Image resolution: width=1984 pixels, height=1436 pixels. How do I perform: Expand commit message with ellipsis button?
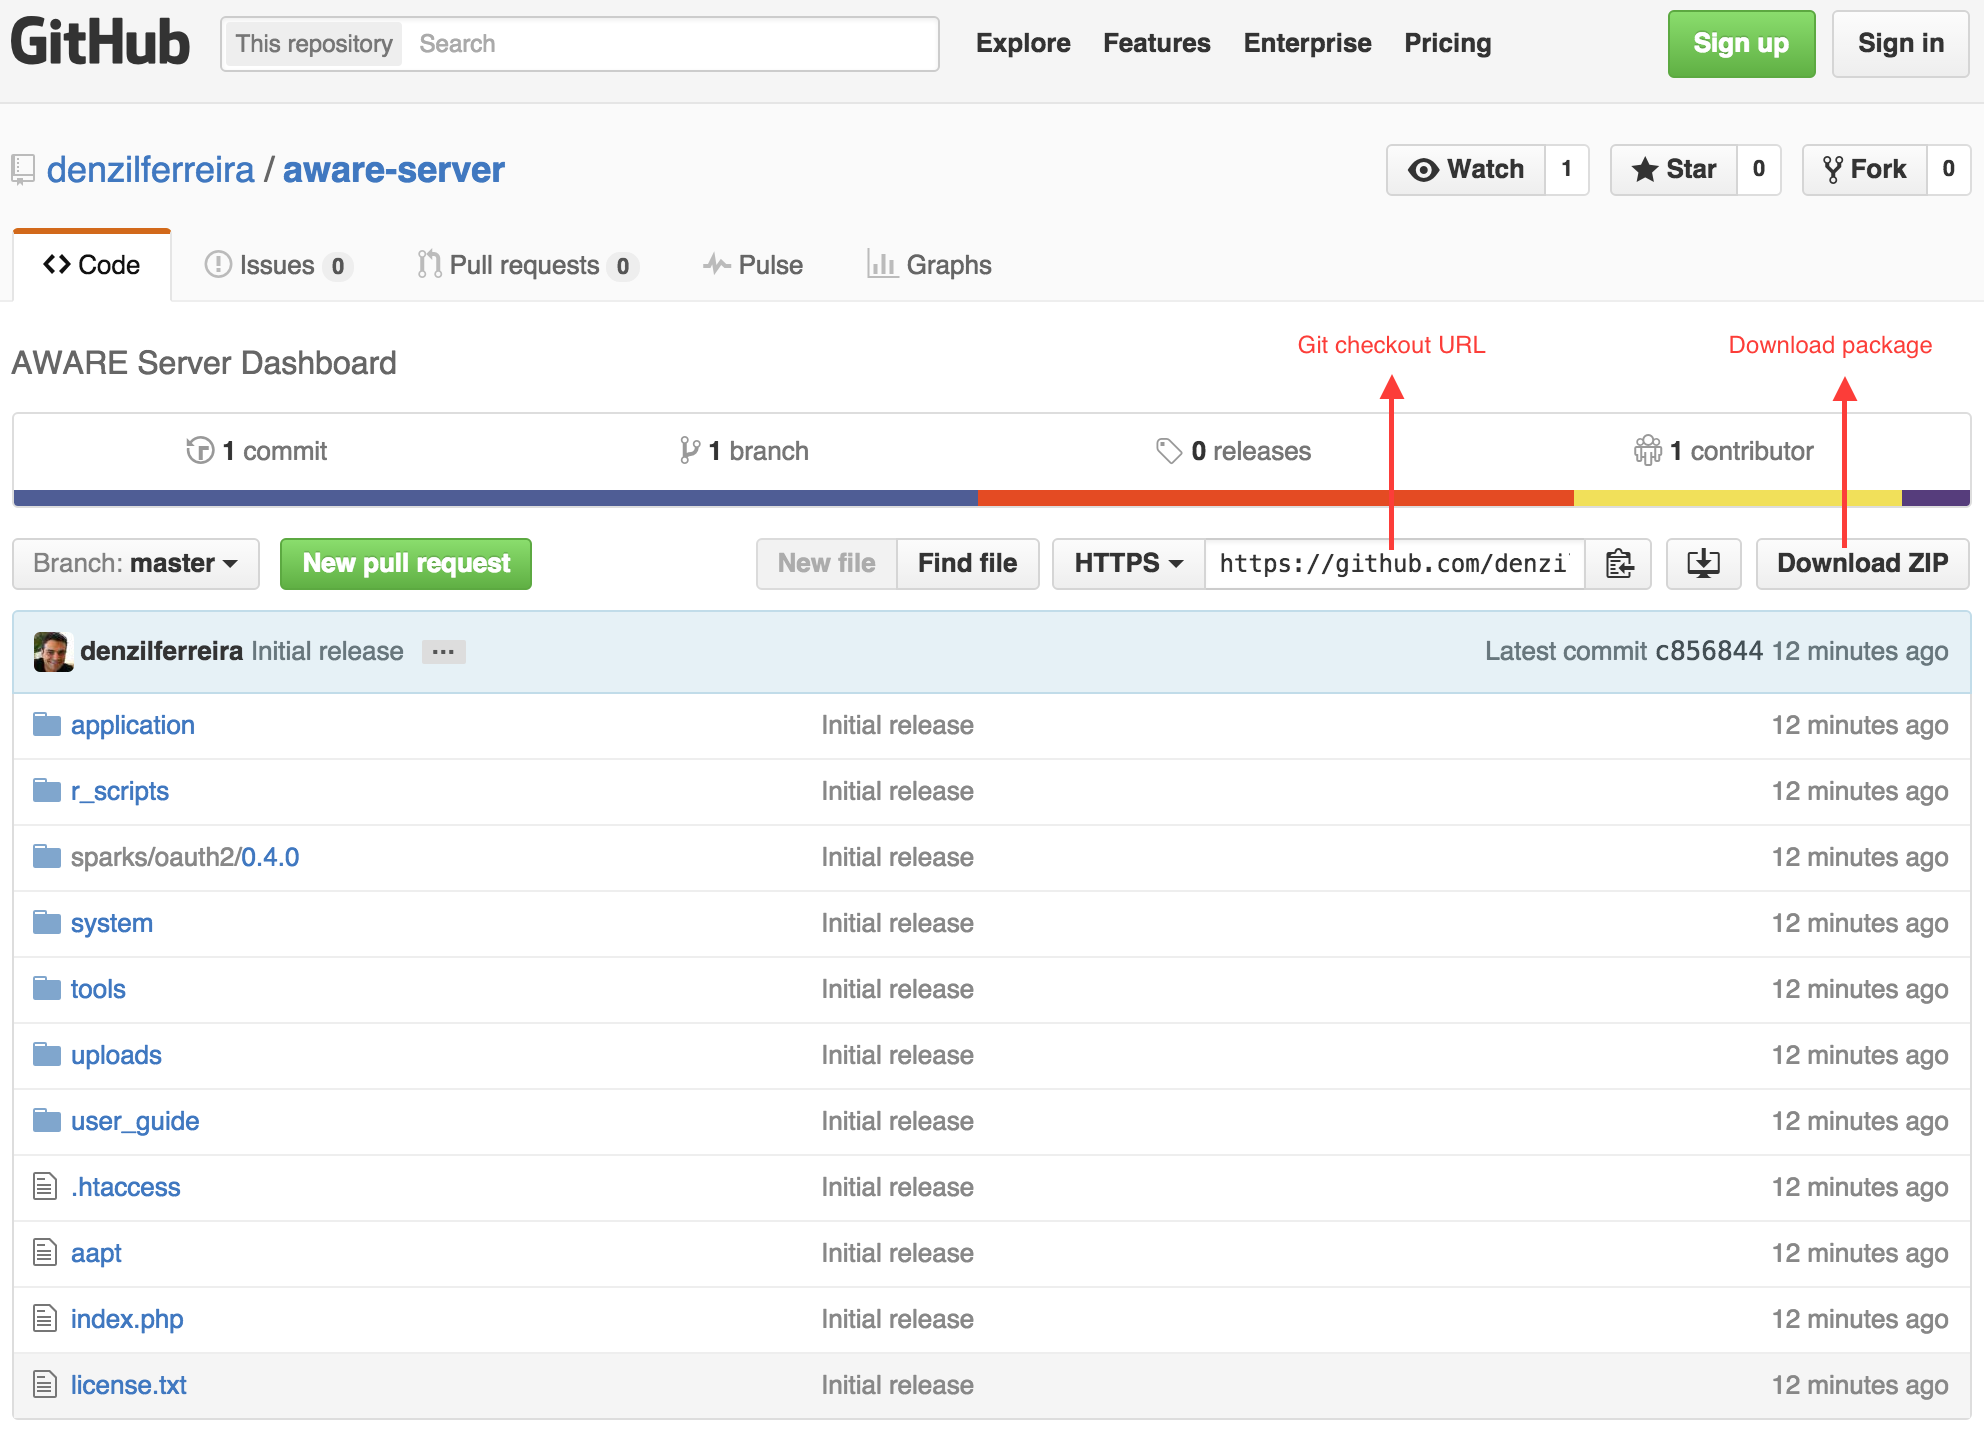pos(443,652)
